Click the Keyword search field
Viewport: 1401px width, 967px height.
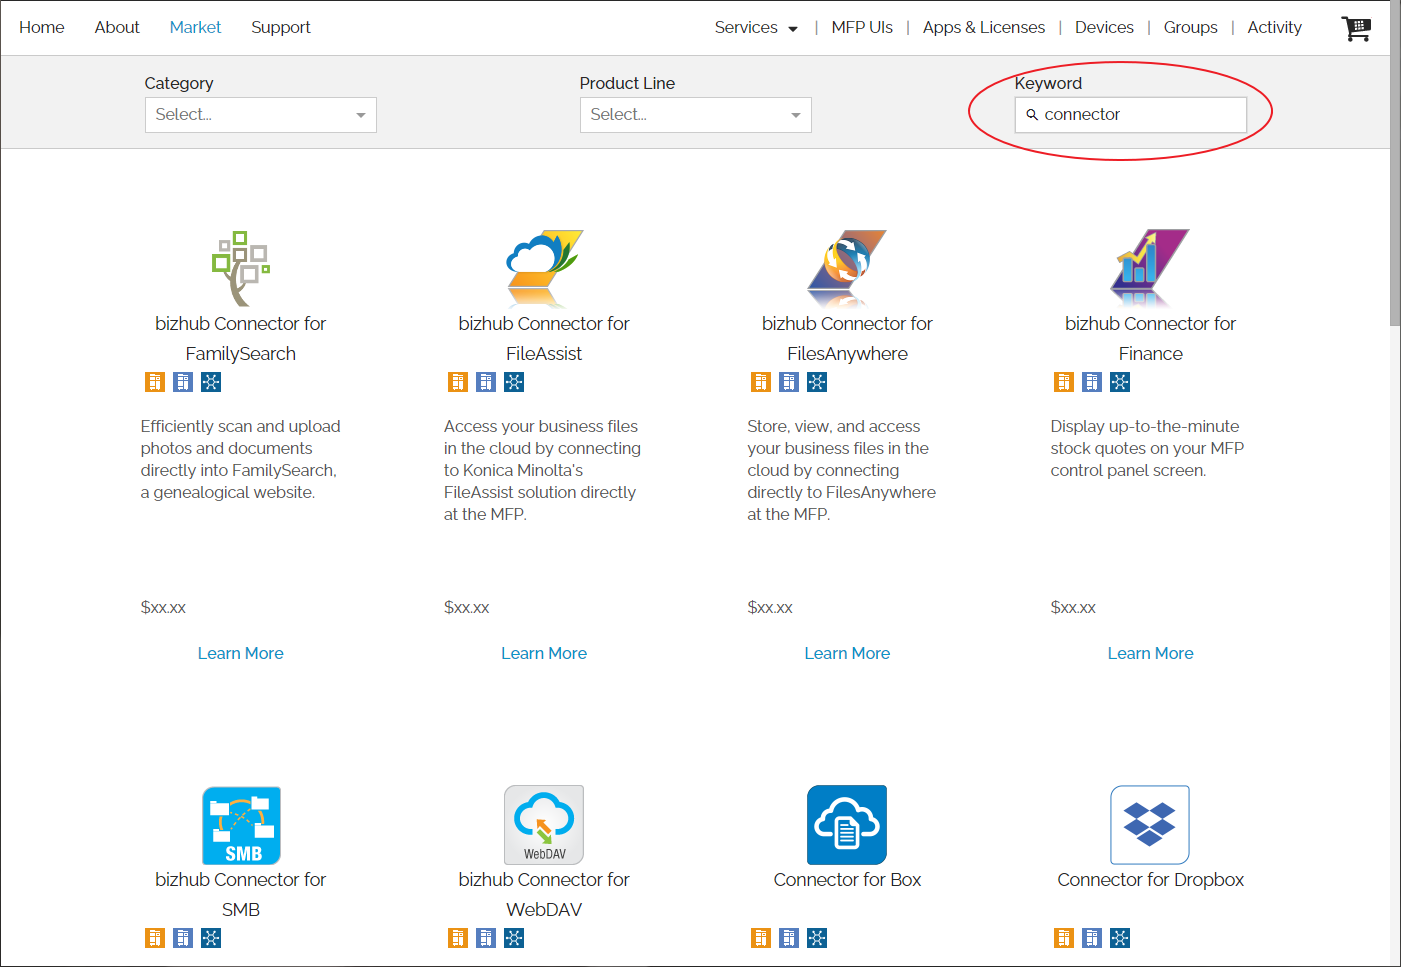pyautogui.click(x=1131, y=115)
